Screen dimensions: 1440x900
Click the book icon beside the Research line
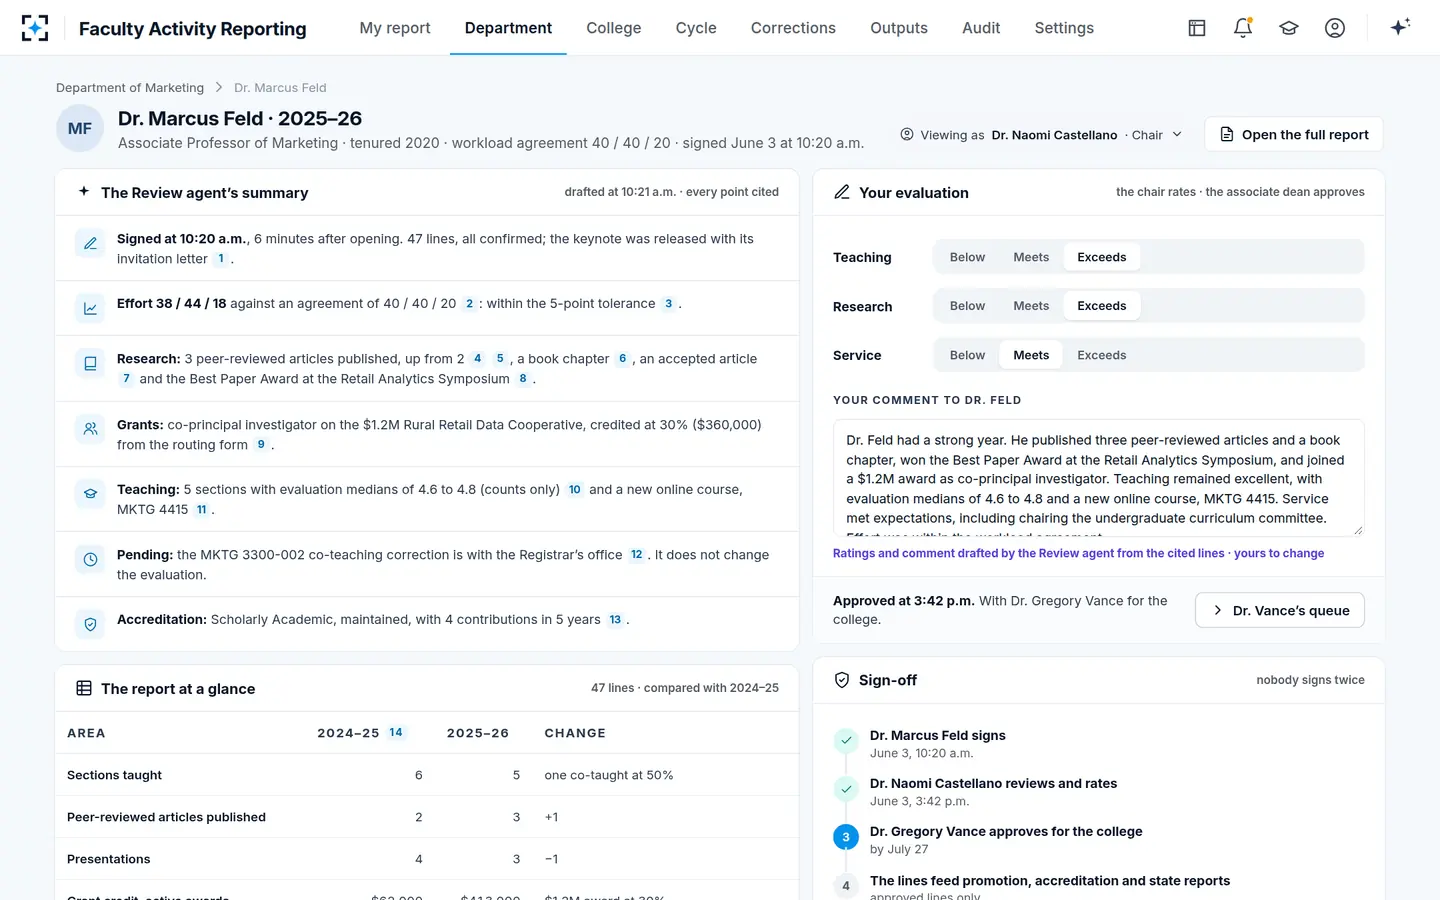[90, 363]
